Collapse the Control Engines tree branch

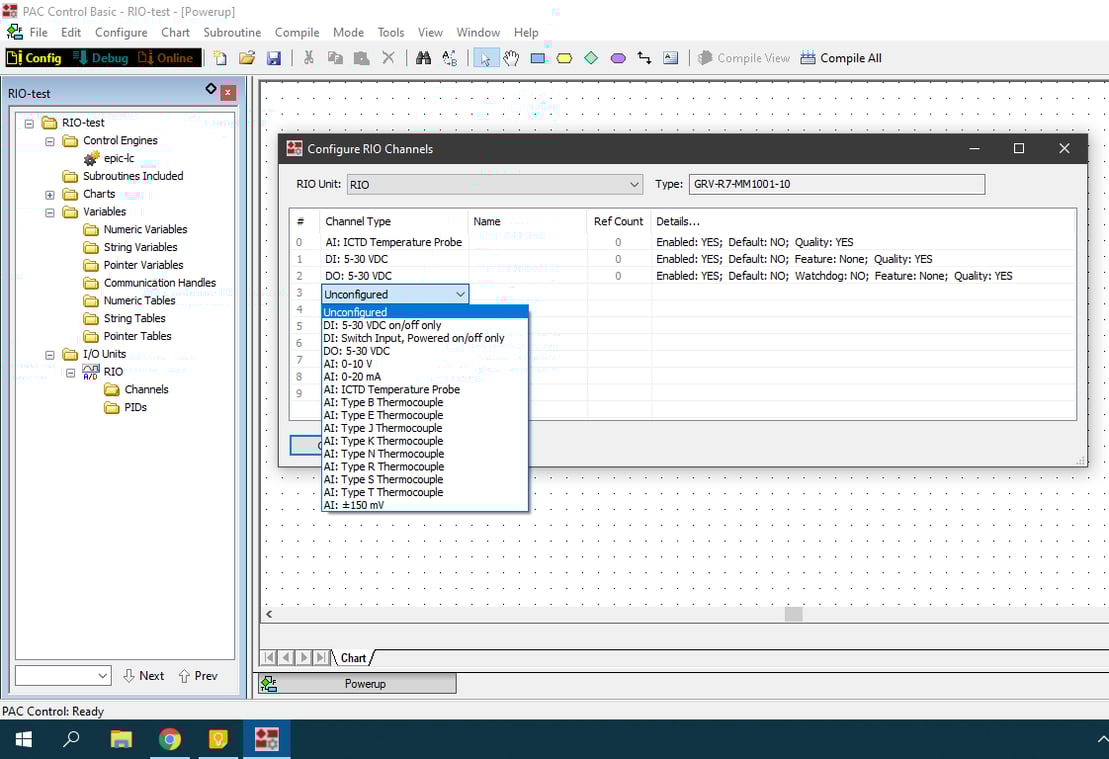(x=50, y=140)
